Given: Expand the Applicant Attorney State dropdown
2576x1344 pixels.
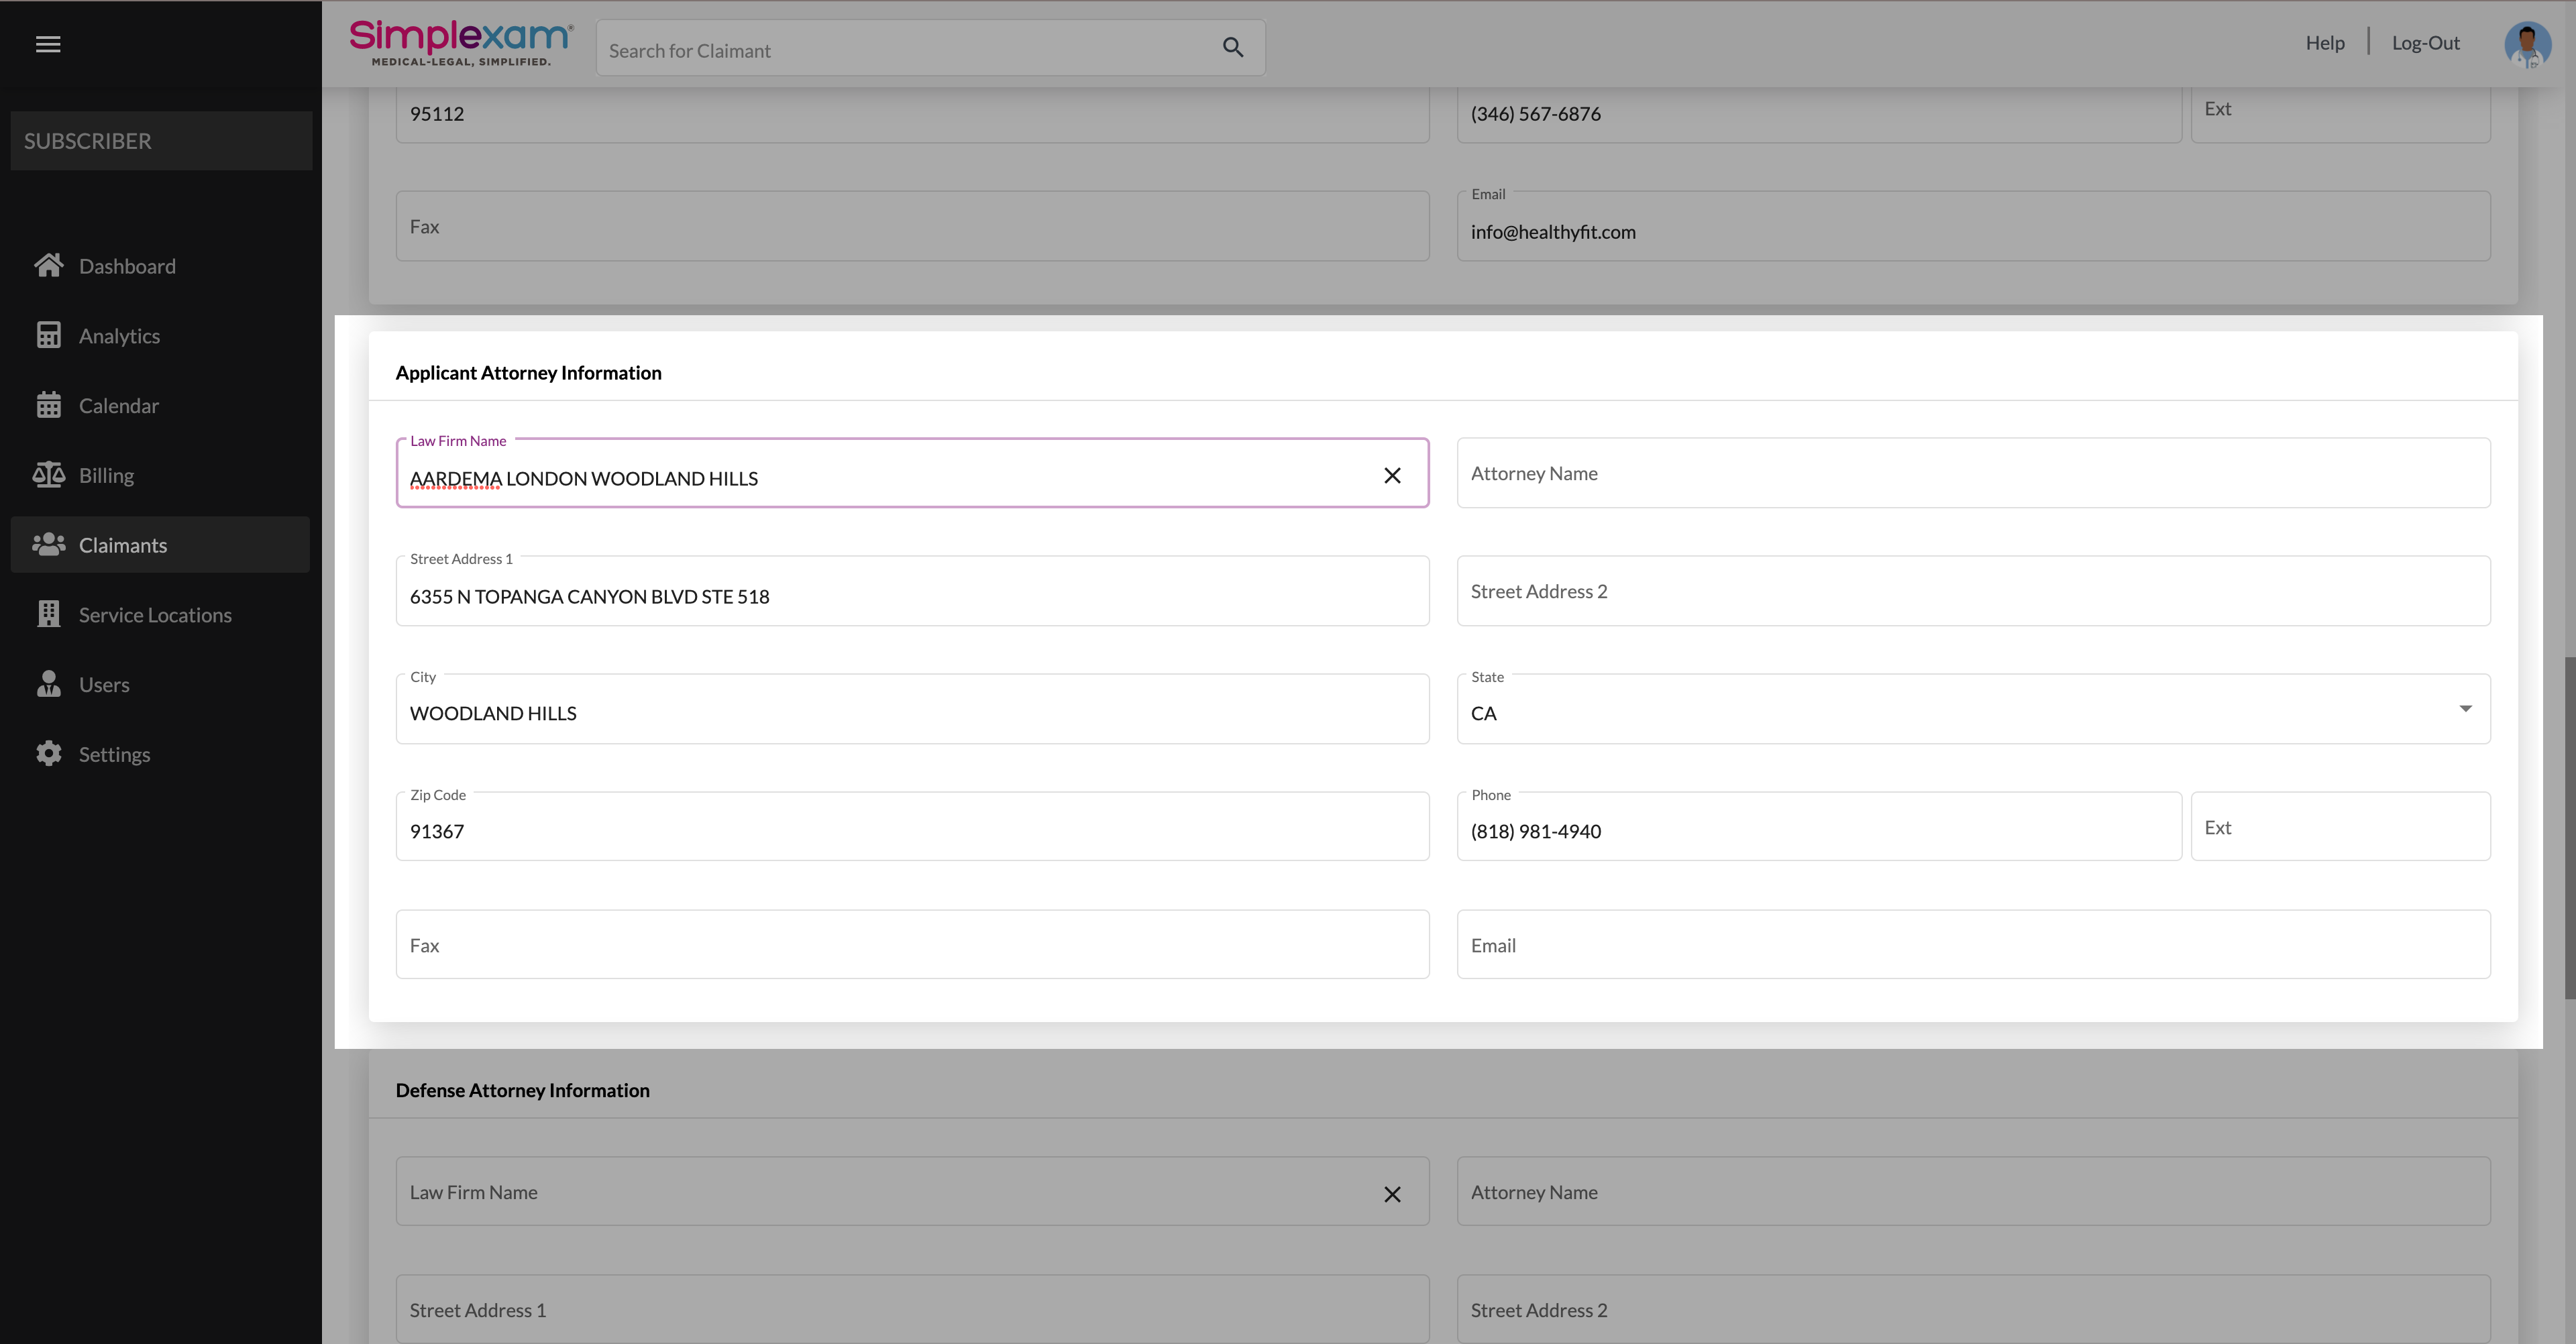Looking at the screenshot, I should 2465,708.
